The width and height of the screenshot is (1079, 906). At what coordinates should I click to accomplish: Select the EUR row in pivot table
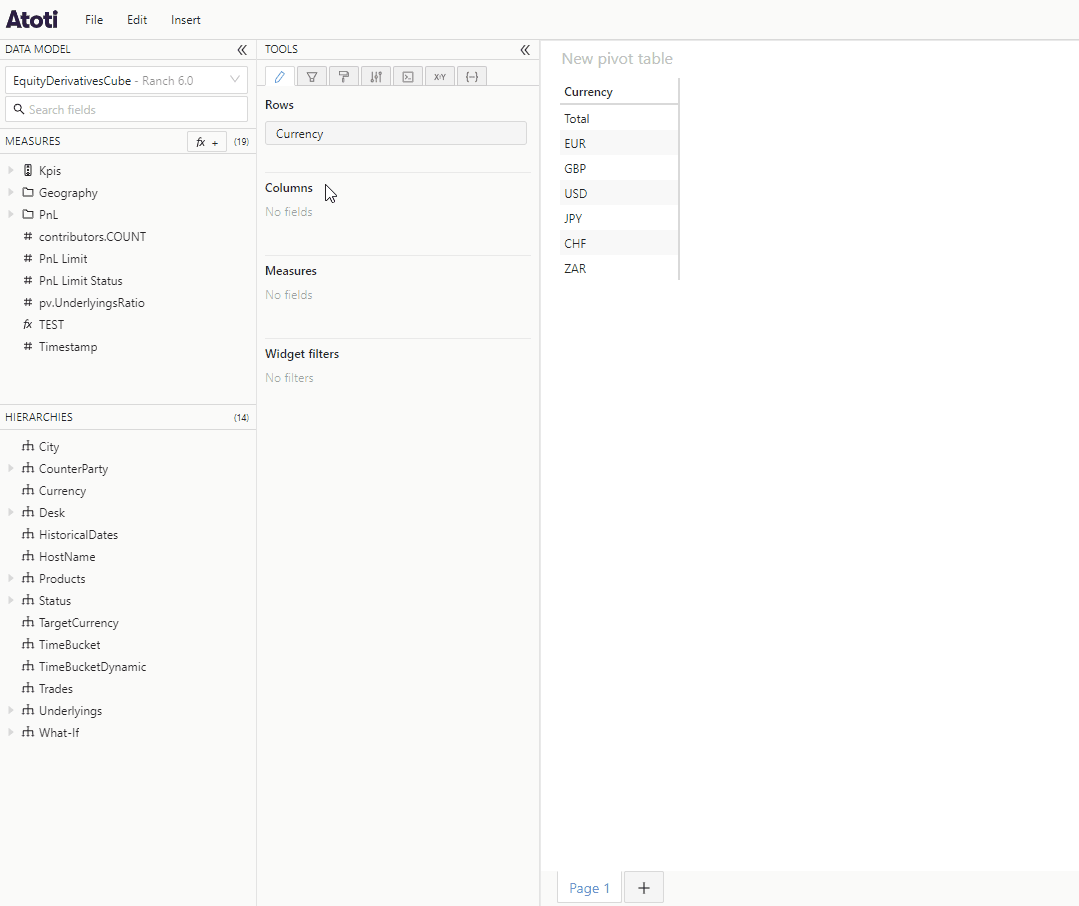[619, 144]
